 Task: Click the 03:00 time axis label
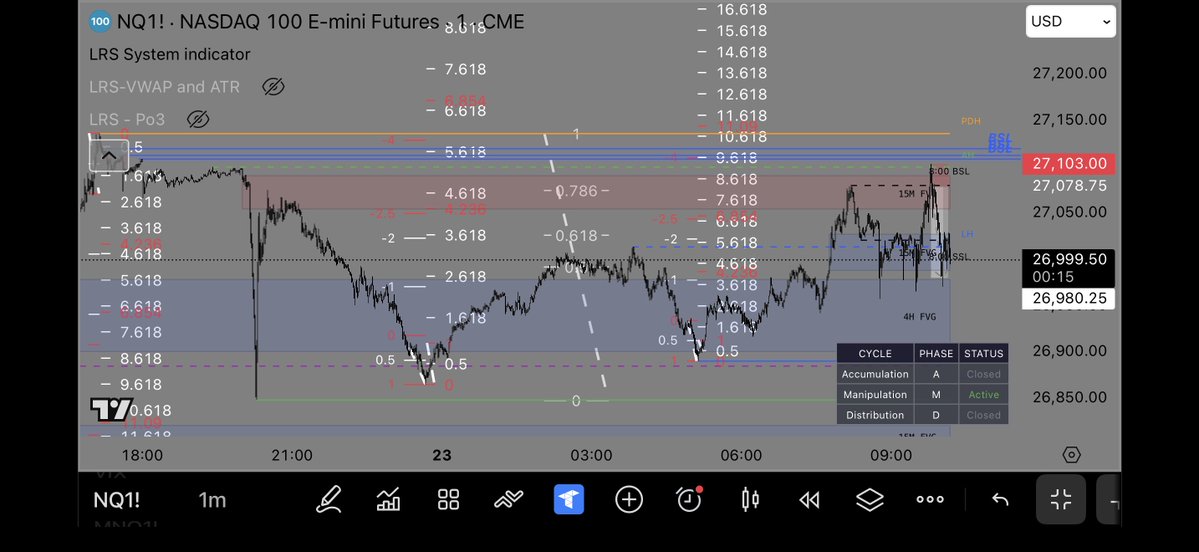tap(591, 456)
